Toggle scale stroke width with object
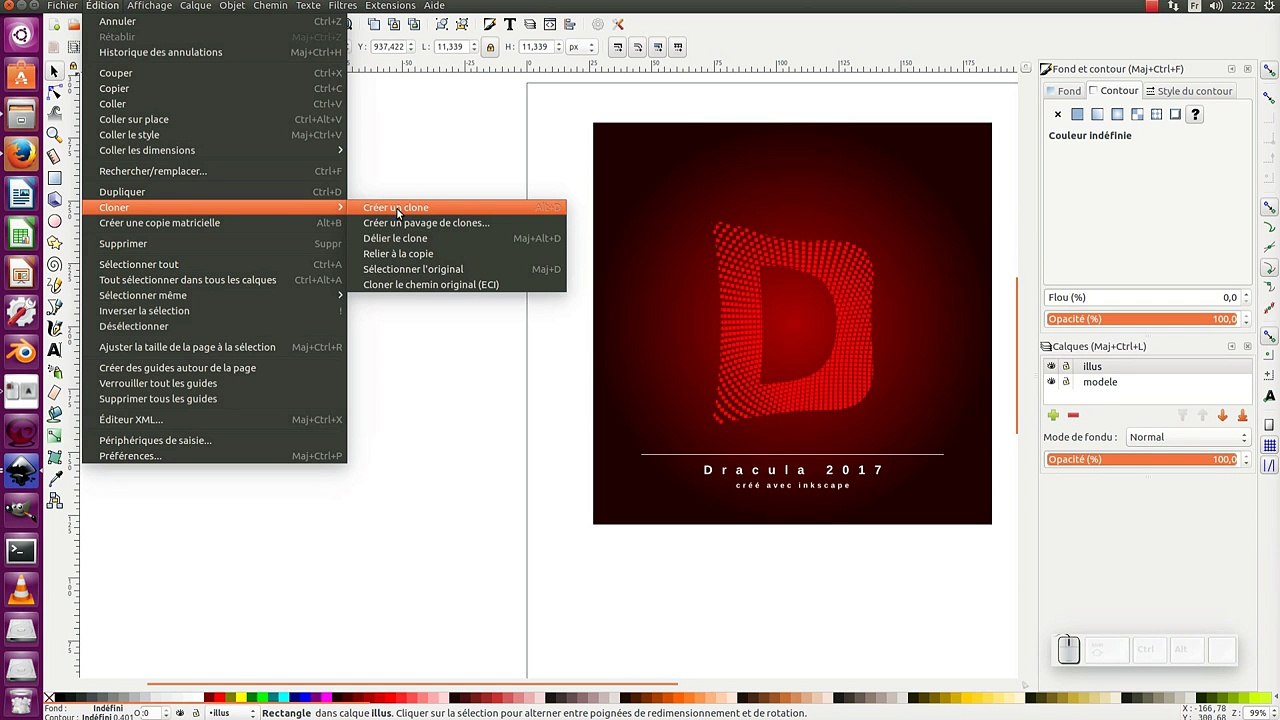The height and width of the screenshot is (720, 1280). coord(618,47)
